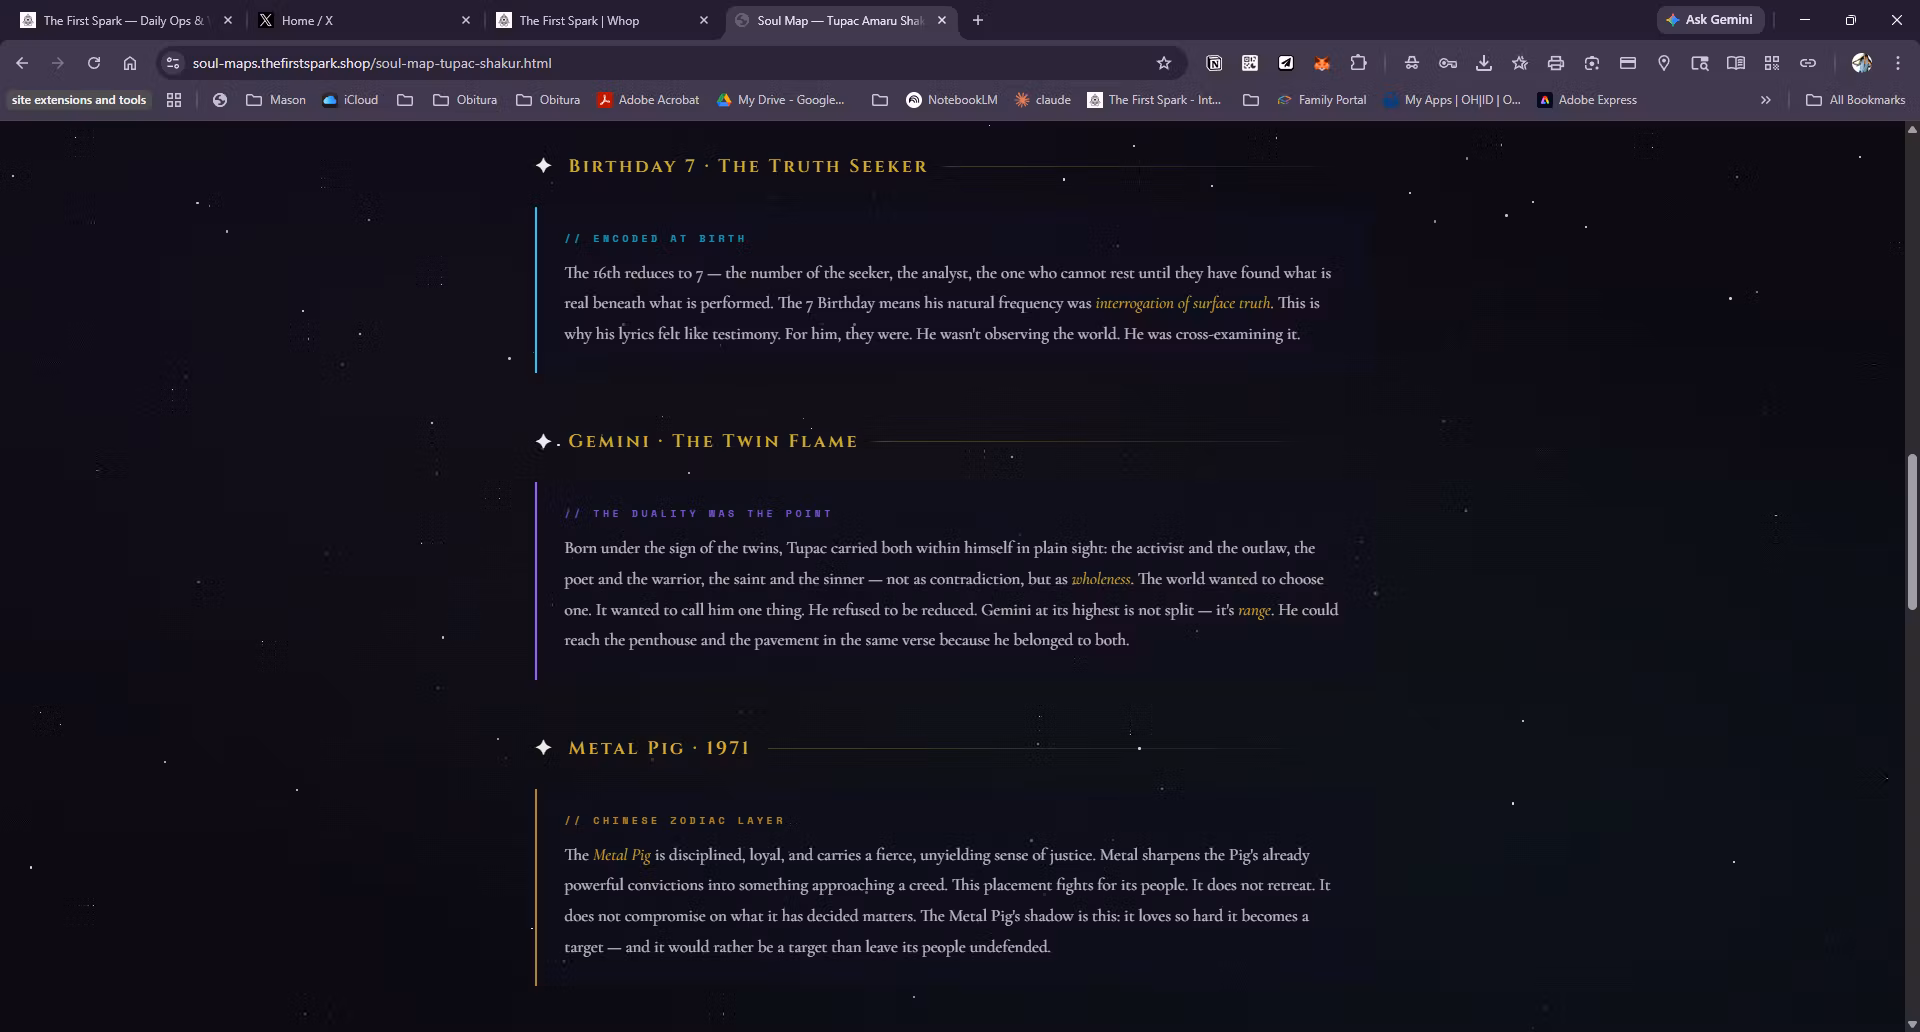
Task: Open the Mason bookmarks folder
Action: pos(276,100)
